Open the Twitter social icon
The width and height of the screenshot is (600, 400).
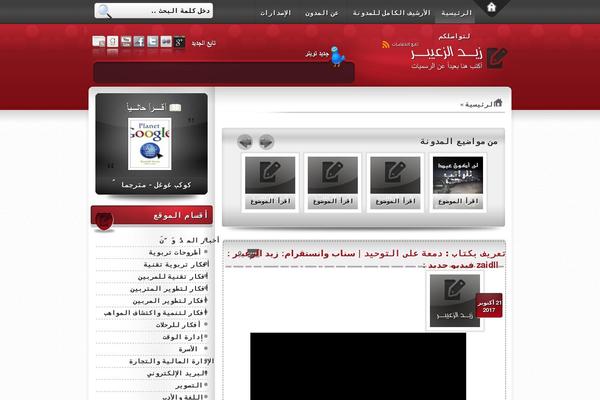[x=153, y=42]
